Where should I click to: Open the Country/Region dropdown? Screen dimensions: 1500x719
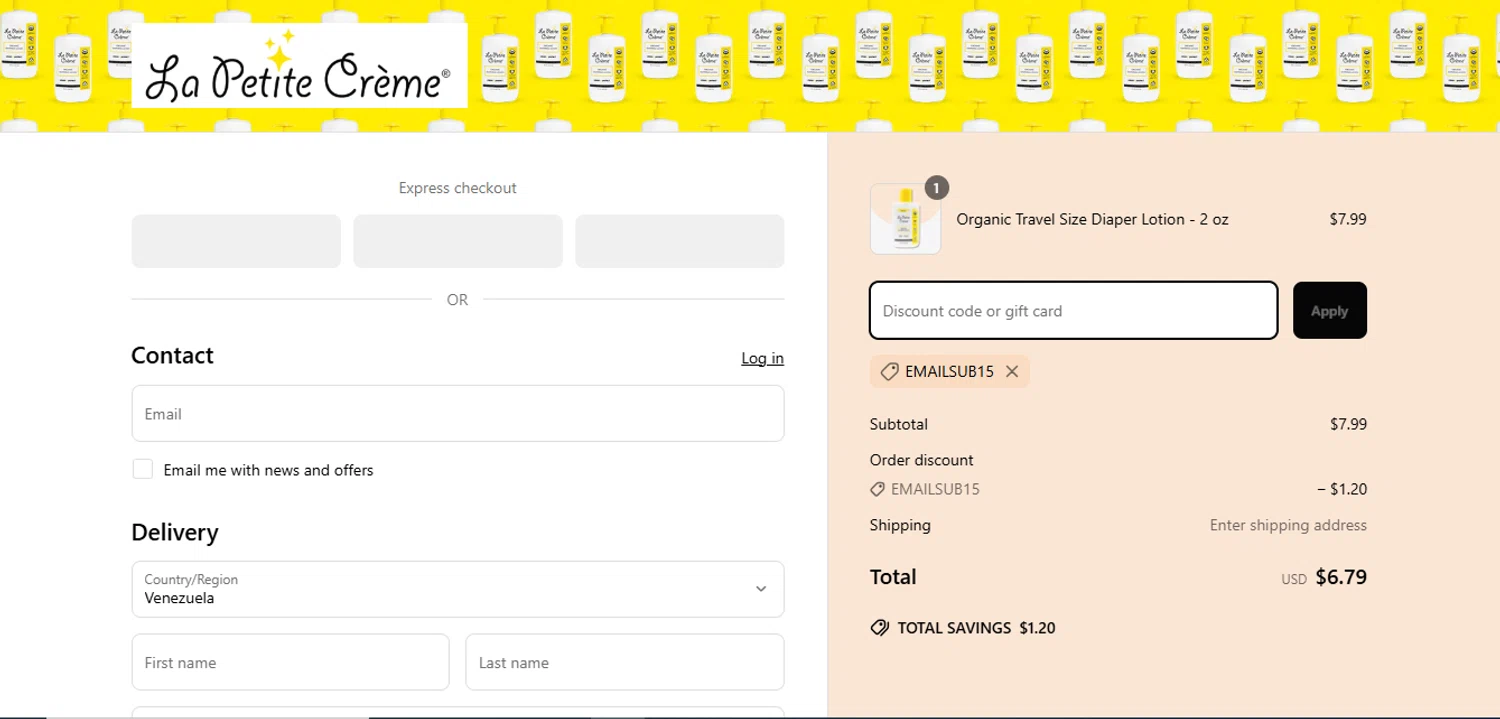pos(458,589)
